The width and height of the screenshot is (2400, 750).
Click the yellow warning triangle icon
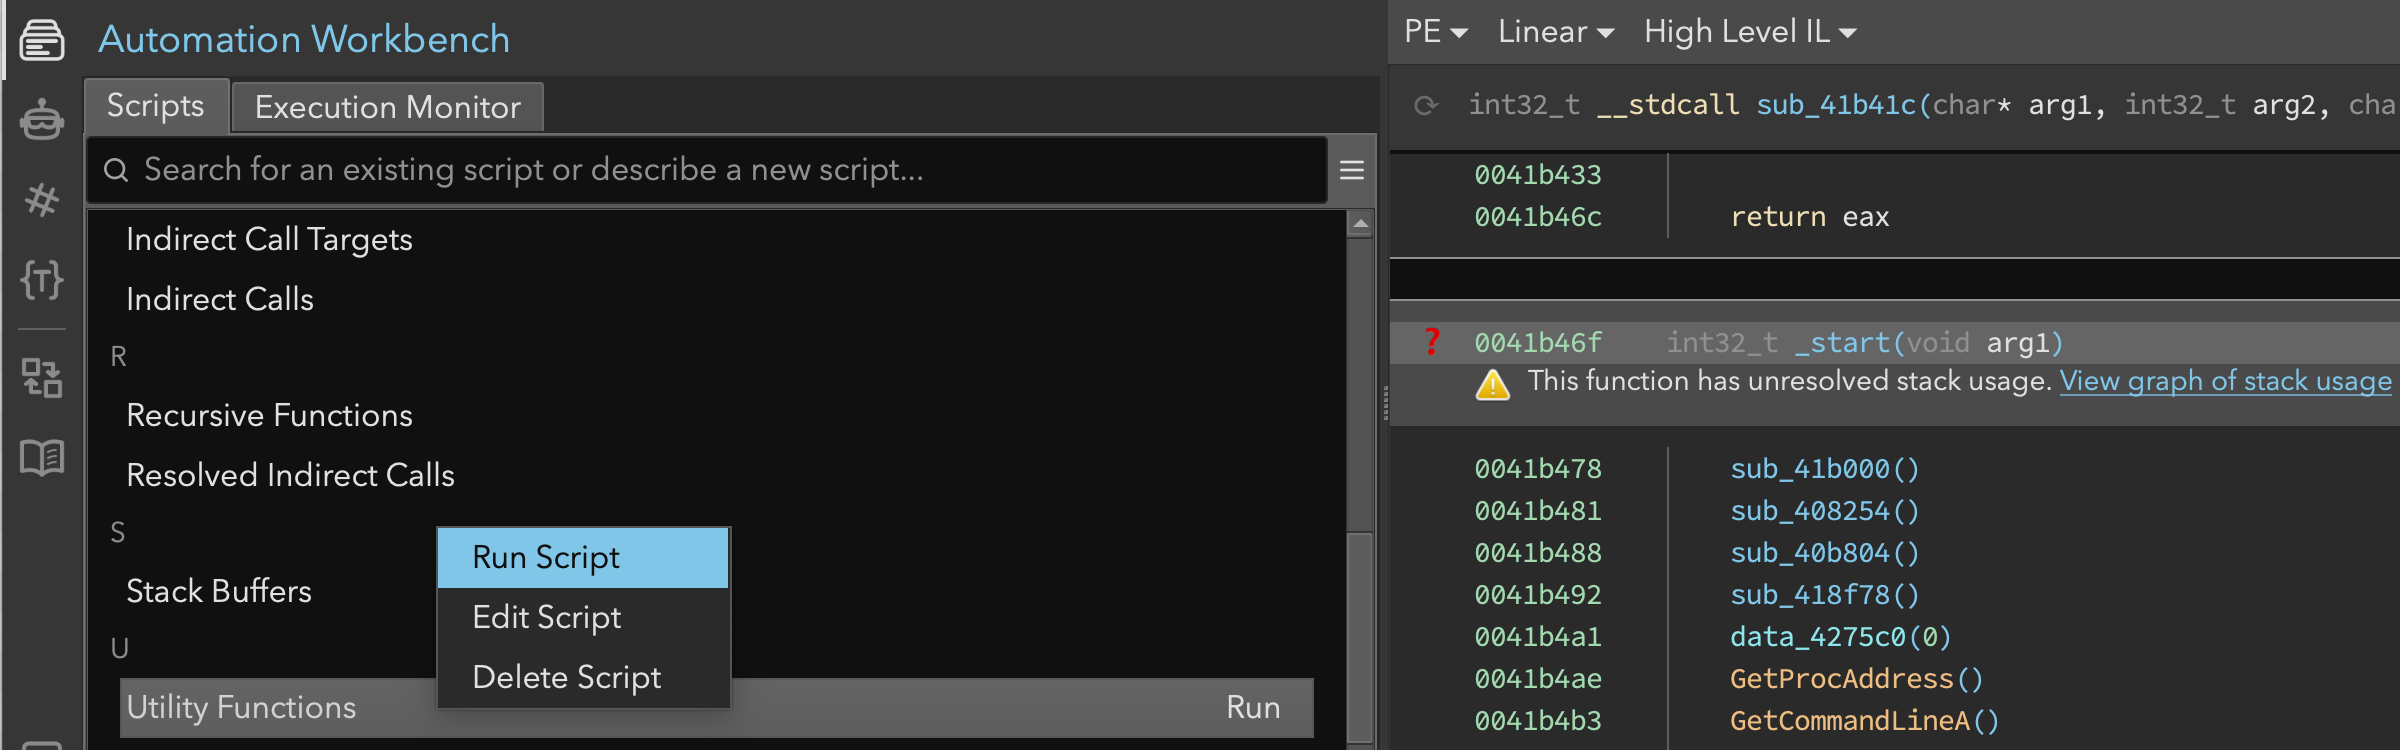[x=1492, y=384]
